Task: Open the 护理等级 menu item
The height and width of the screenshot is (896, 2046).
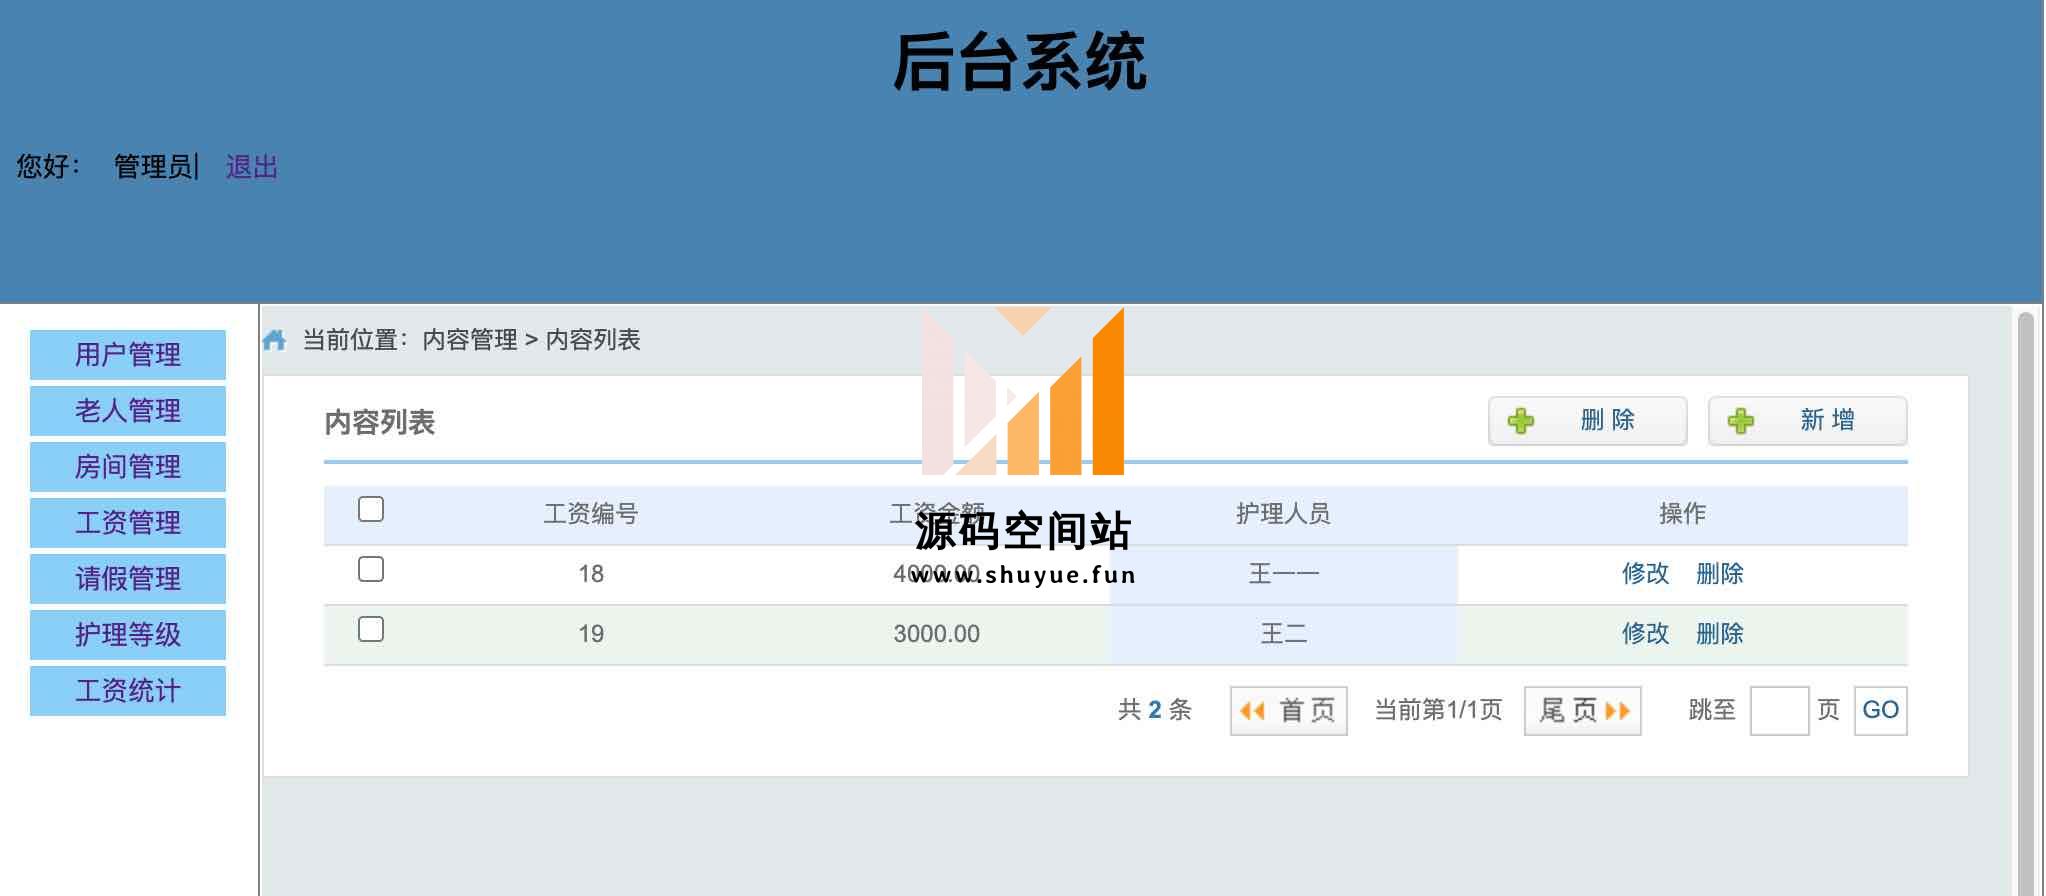Action: tap(128, 635)
